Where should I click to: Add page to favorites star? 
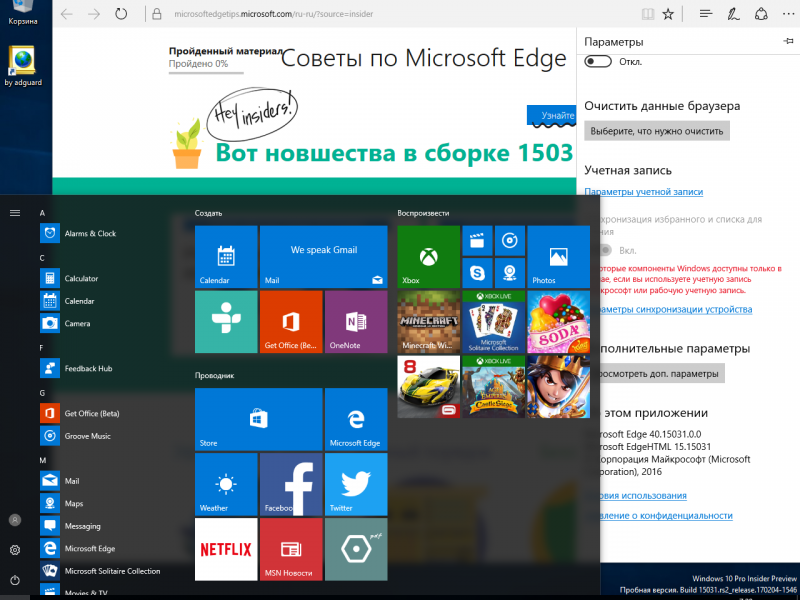click(x=668, y=14)
